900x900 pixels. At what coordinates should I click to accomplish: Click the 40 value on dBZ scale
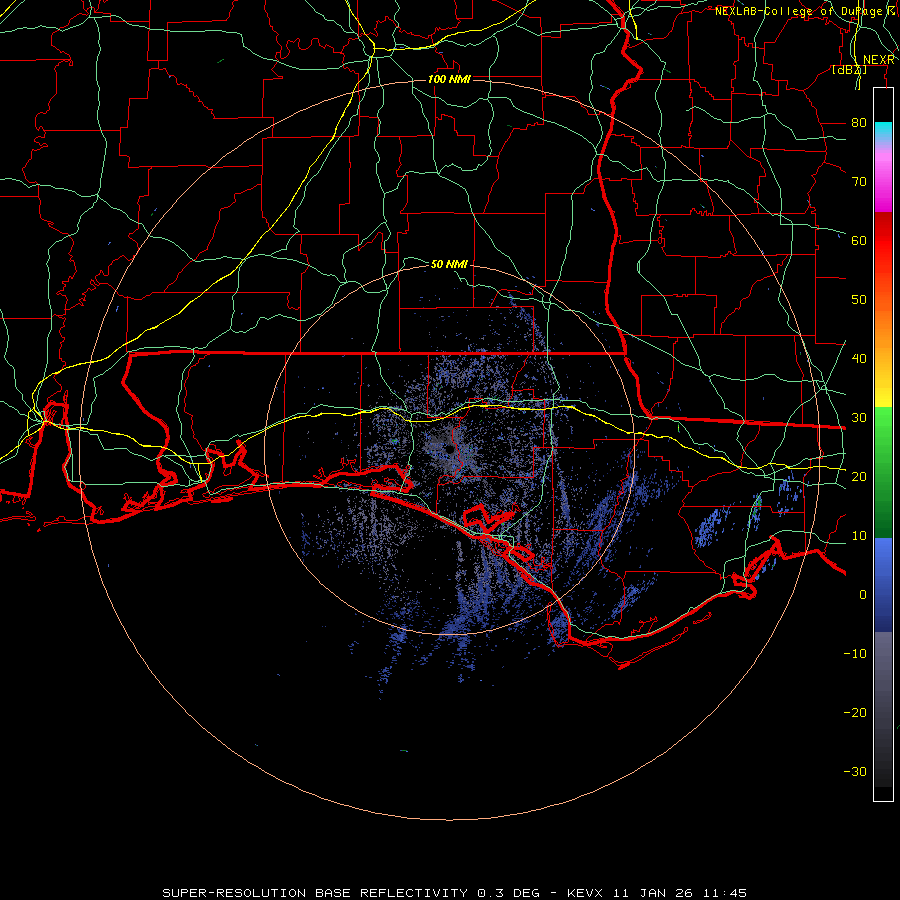pyautogui.click(x=859, y=359)
